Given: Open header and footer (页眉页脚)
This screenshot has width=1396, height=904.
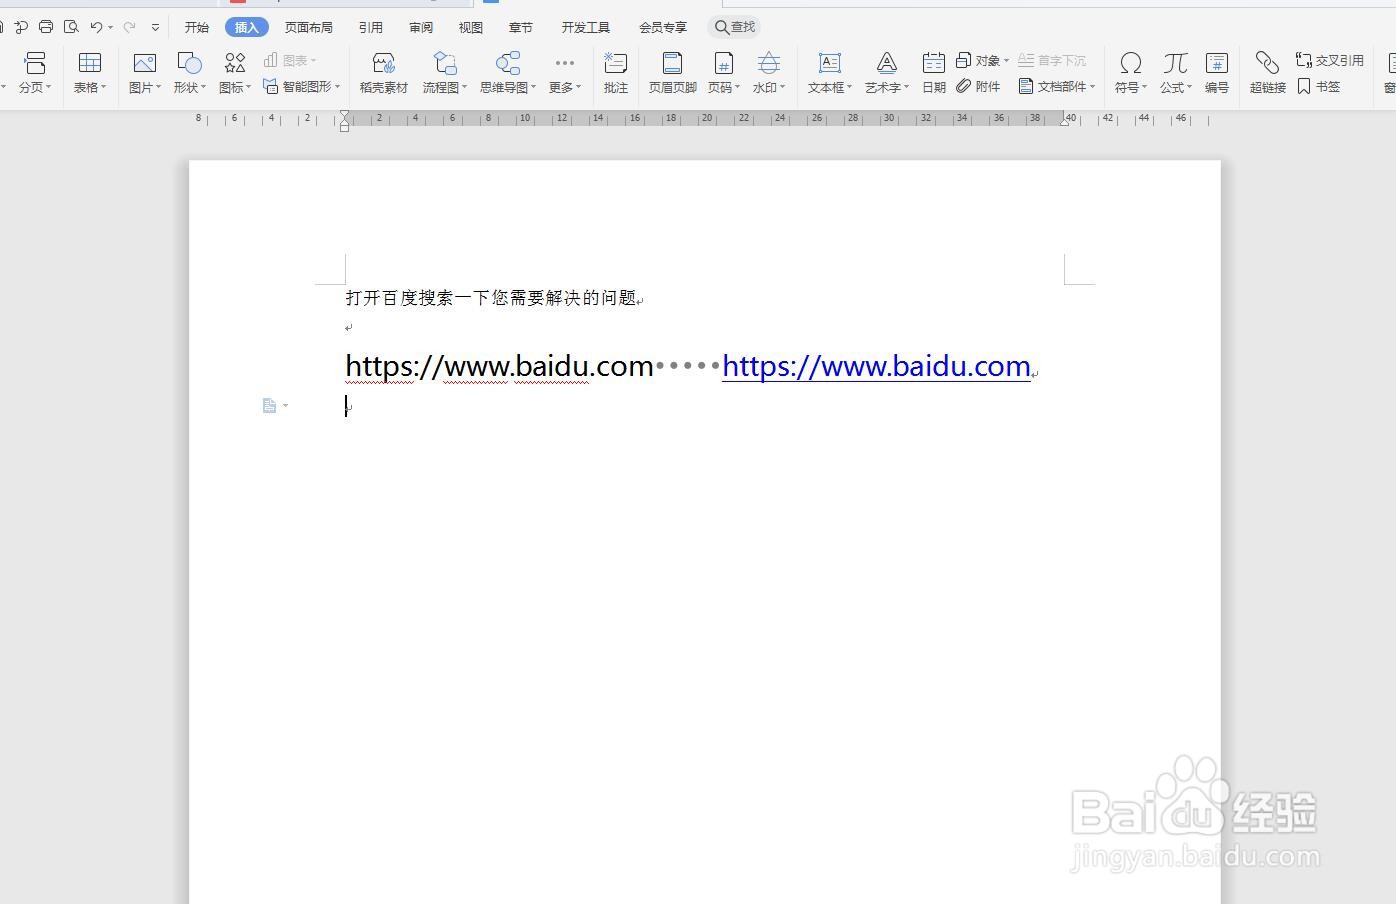Looking at the screenshot, I should tap(673, 74).
